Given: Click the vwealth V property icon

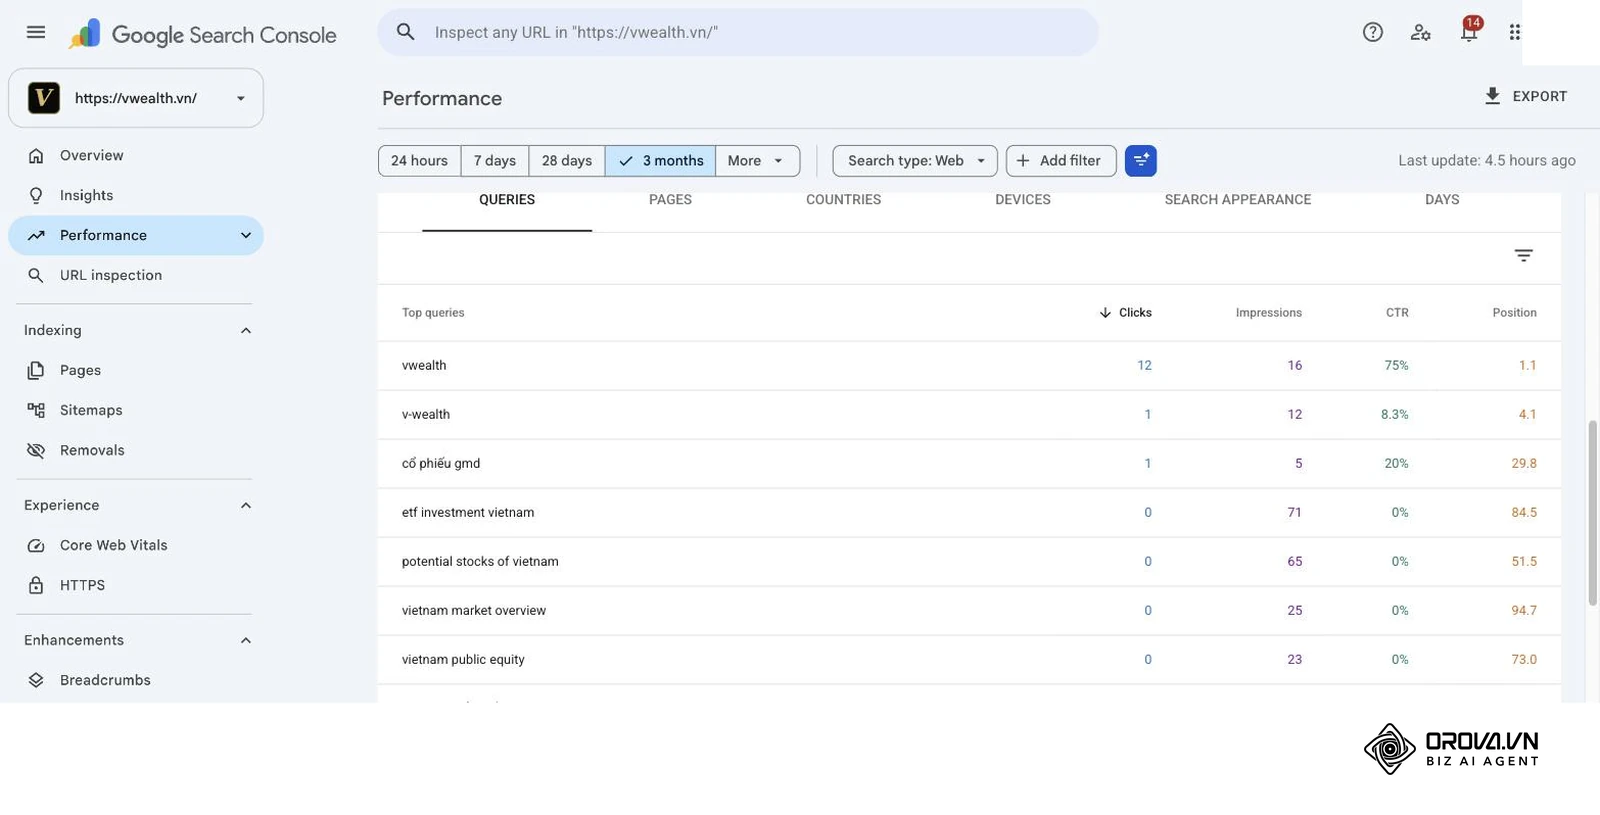Looking at the screenshot, I should (x=43, y=98).
